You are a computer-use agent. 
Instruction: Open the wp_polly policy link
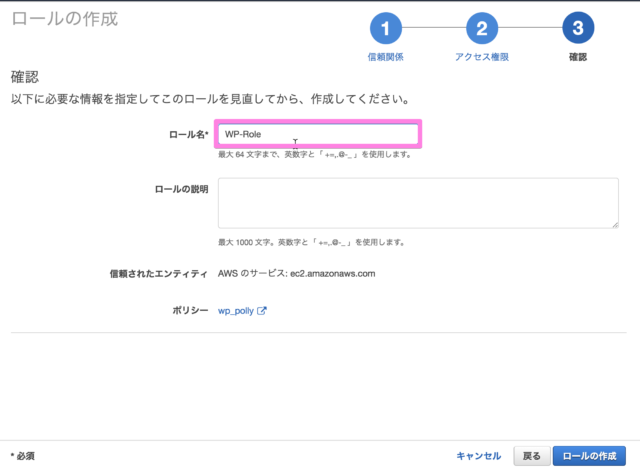click(x=235, y=311)
